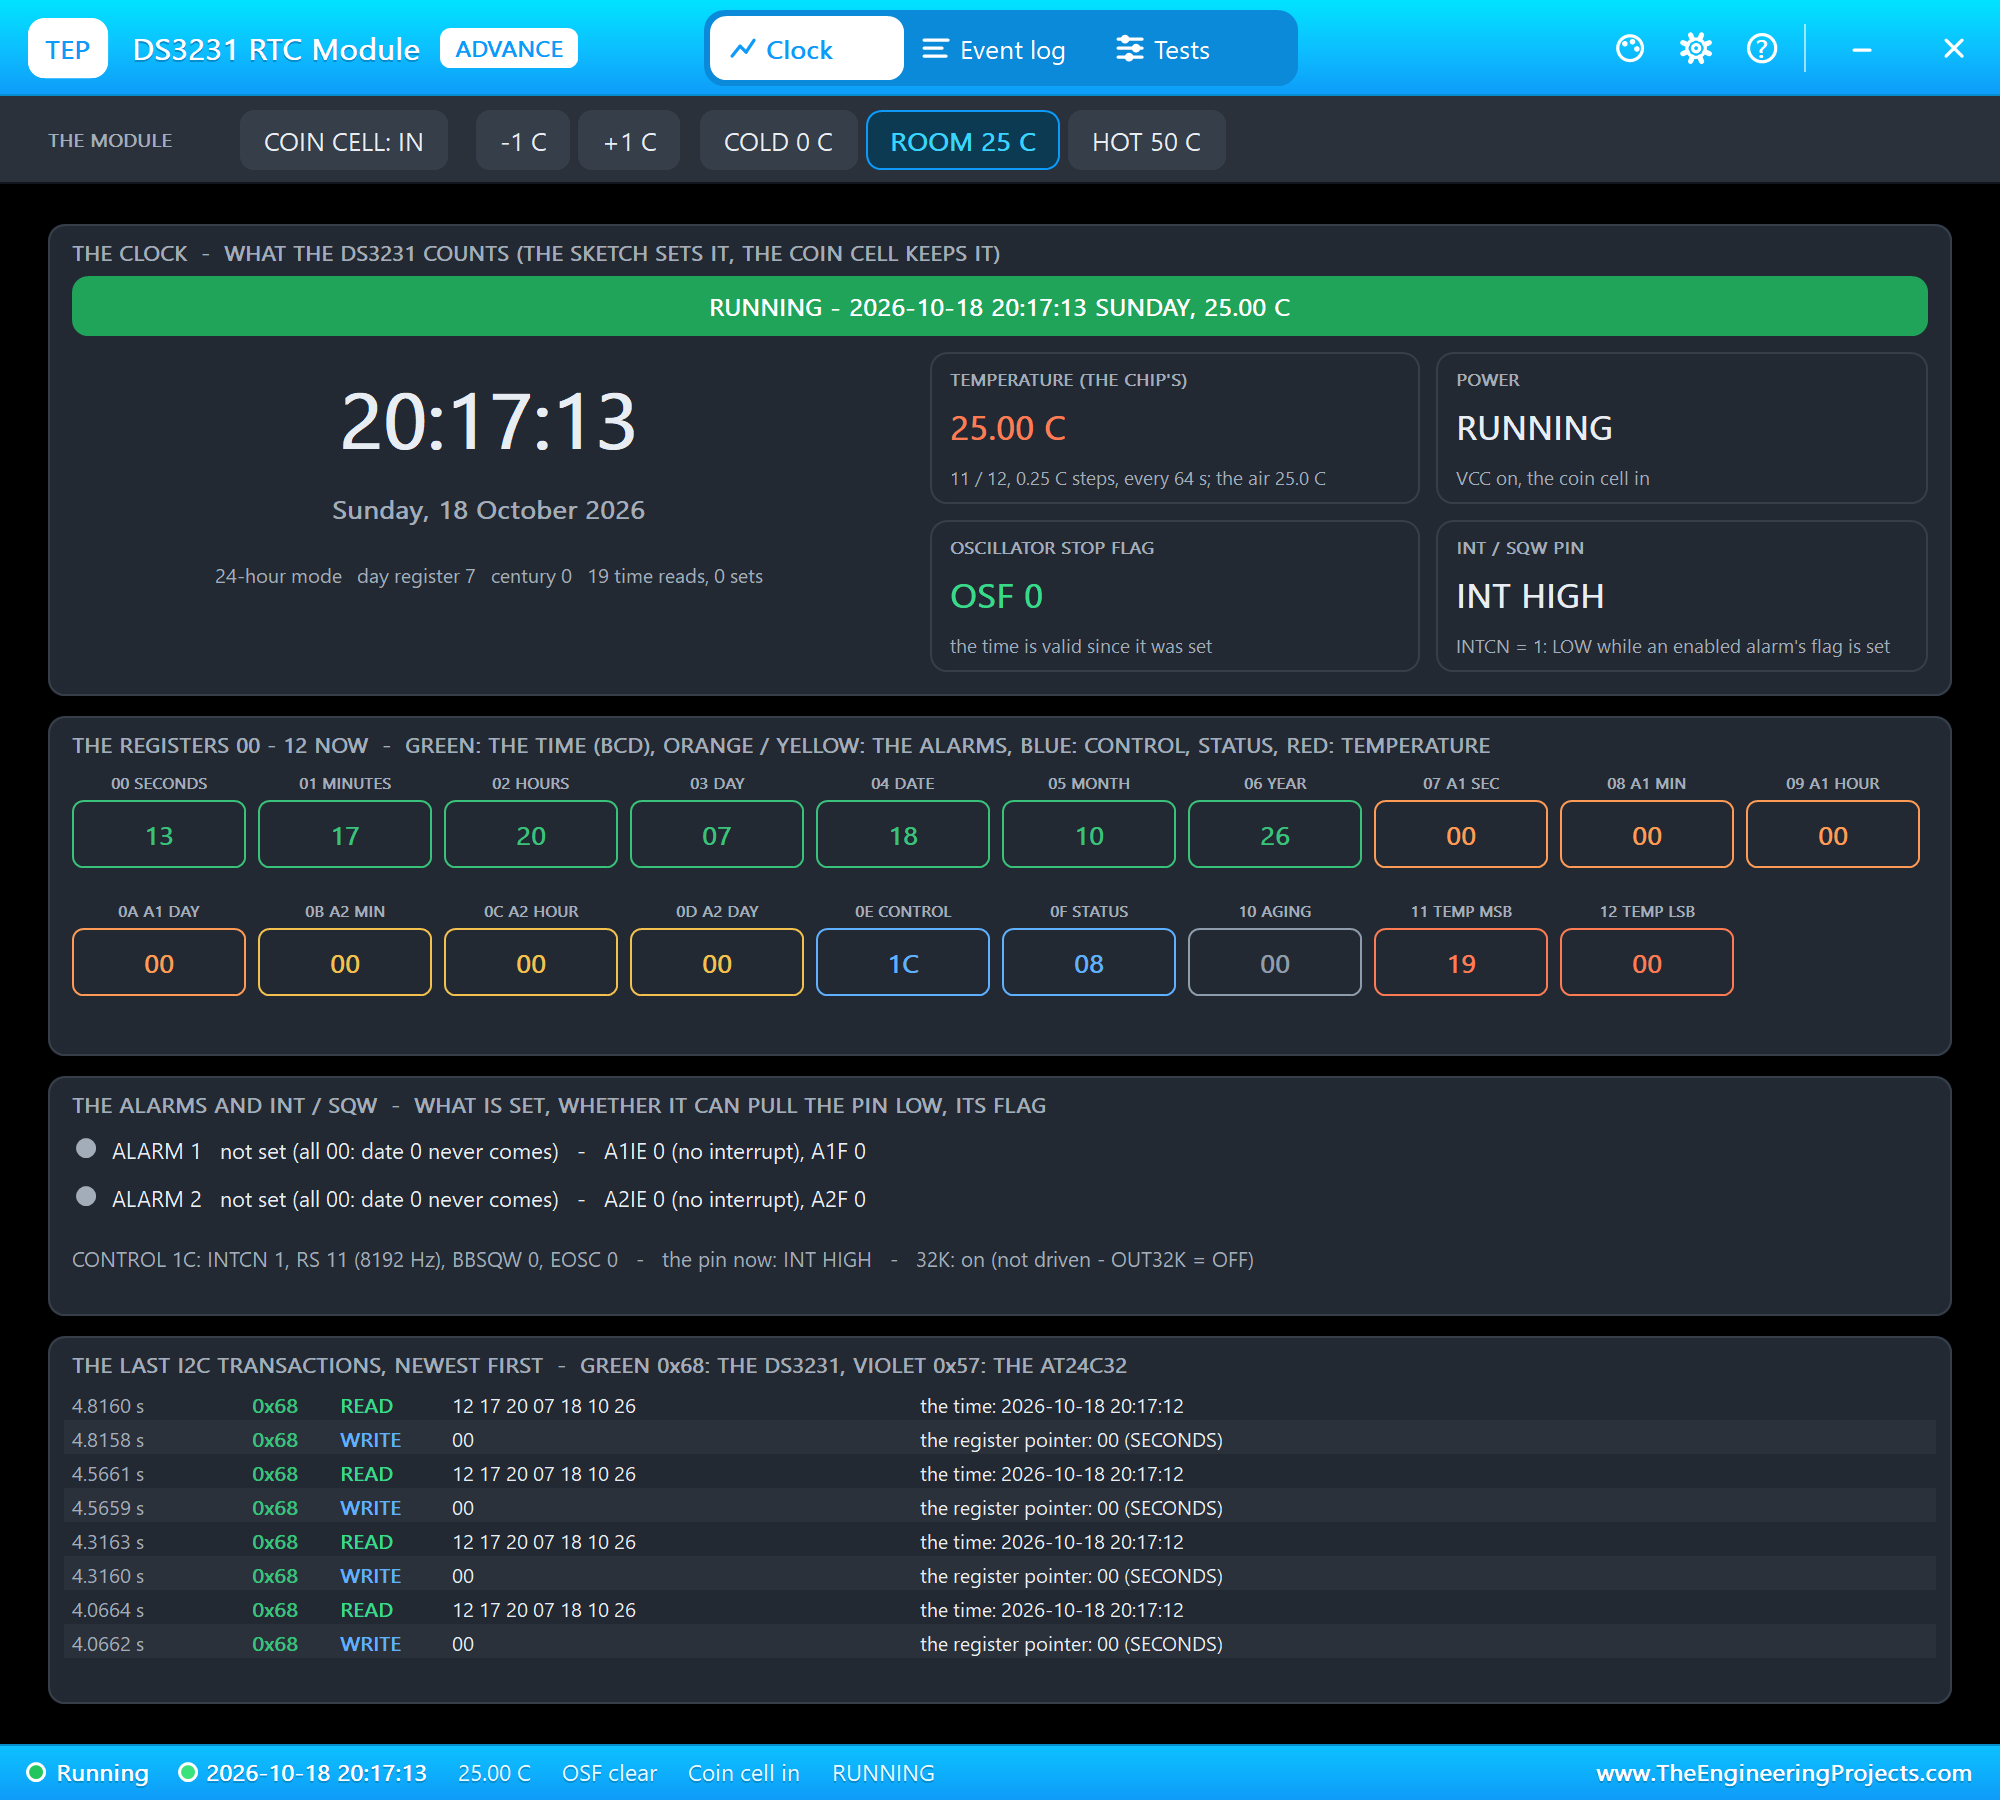This screenshot has height=1800, width=2000.
Task: Click the OSF 0 flag value
Action: click(996, 596)
